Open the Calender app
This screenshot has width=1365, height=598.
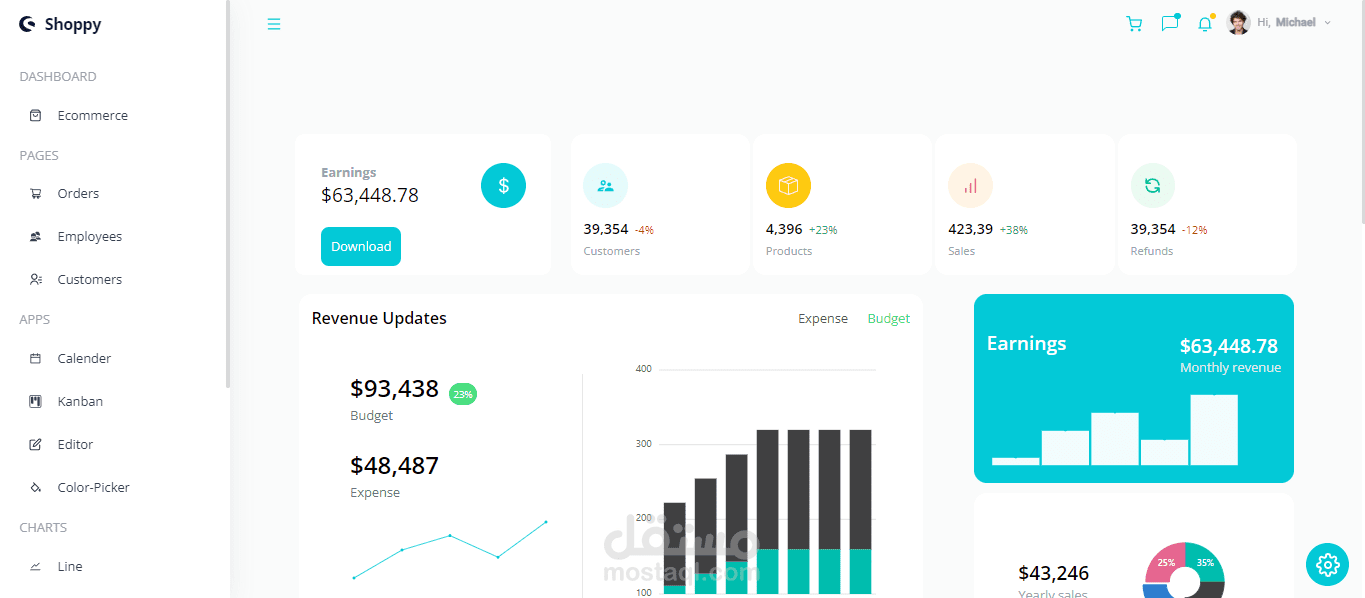tap(84, 358)
